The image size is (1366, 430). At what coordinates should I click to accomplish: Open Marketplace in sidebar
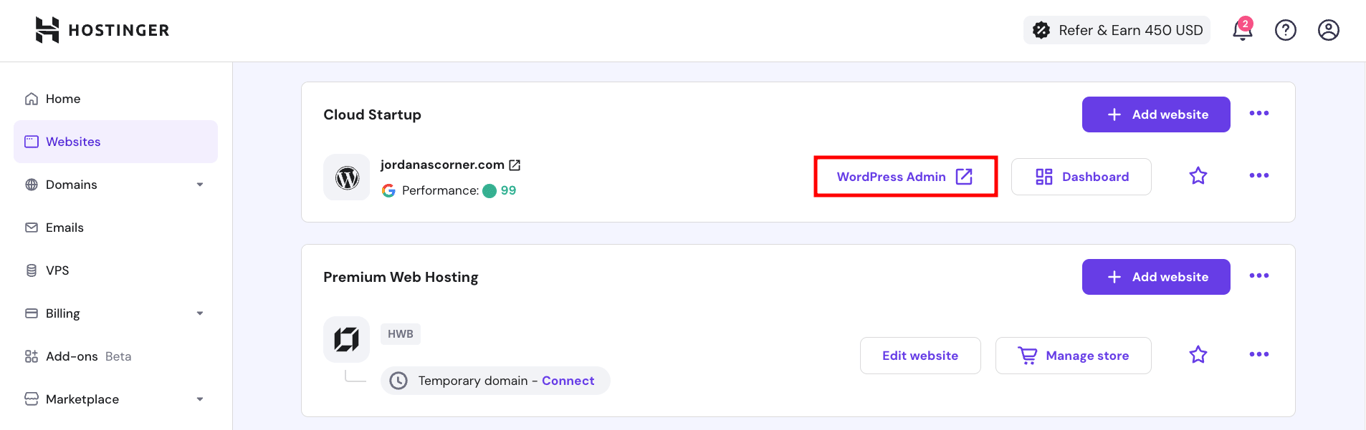116,400
